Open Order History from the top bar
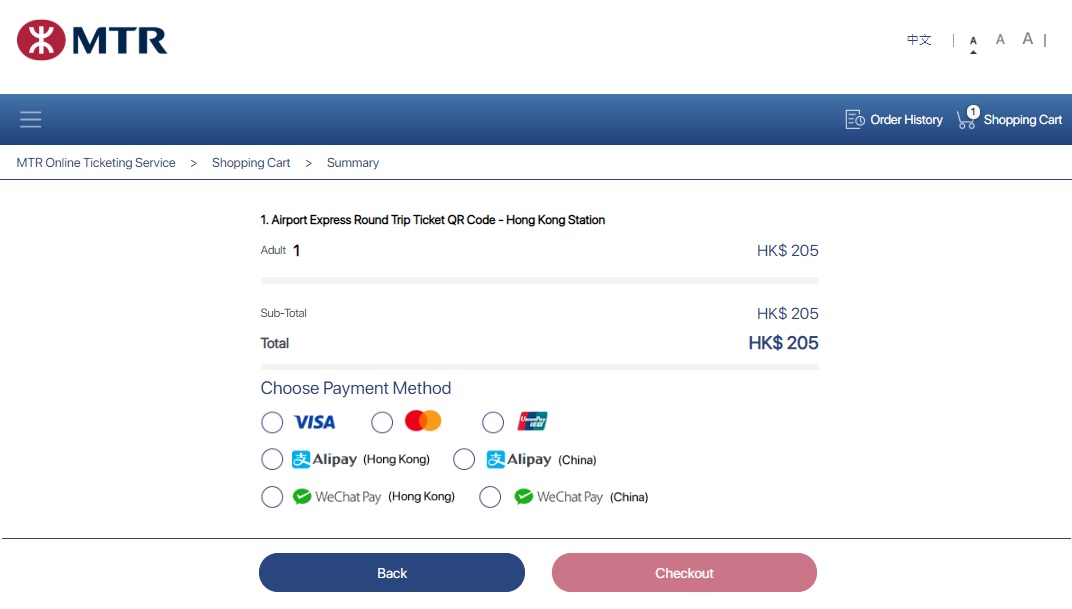 (893, 119)
